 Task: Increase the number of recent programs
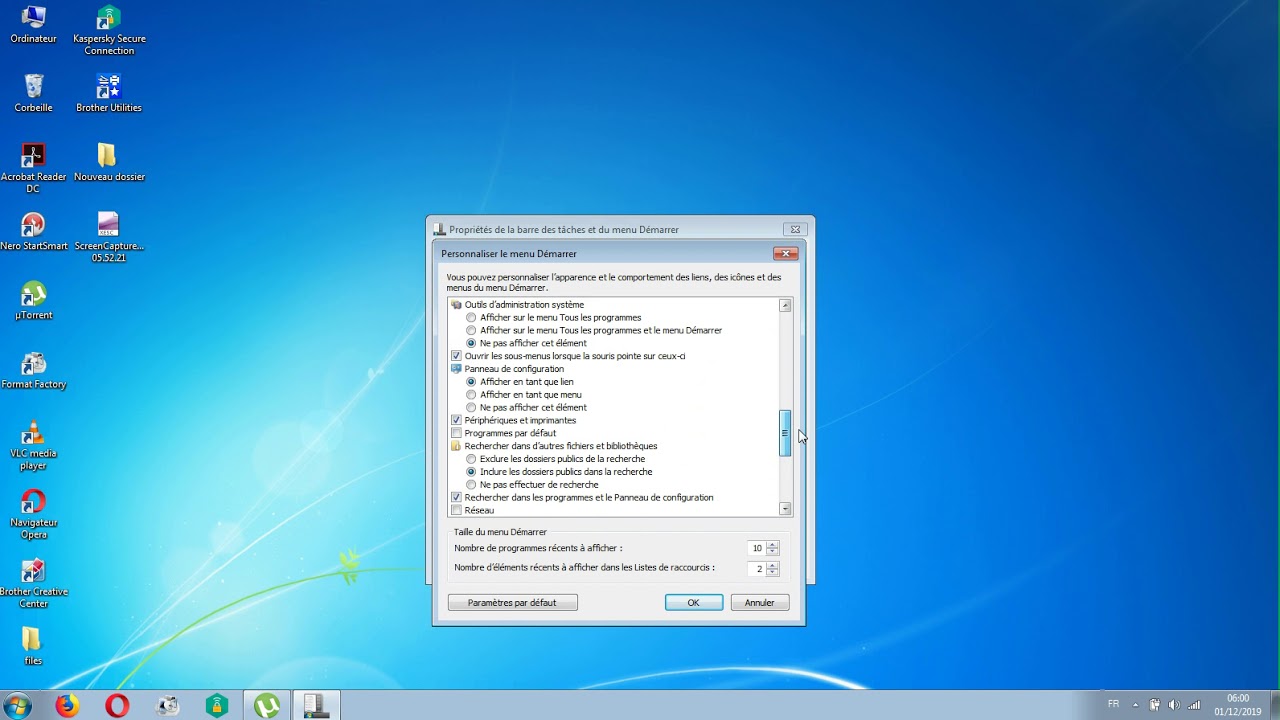click(772, 545)
